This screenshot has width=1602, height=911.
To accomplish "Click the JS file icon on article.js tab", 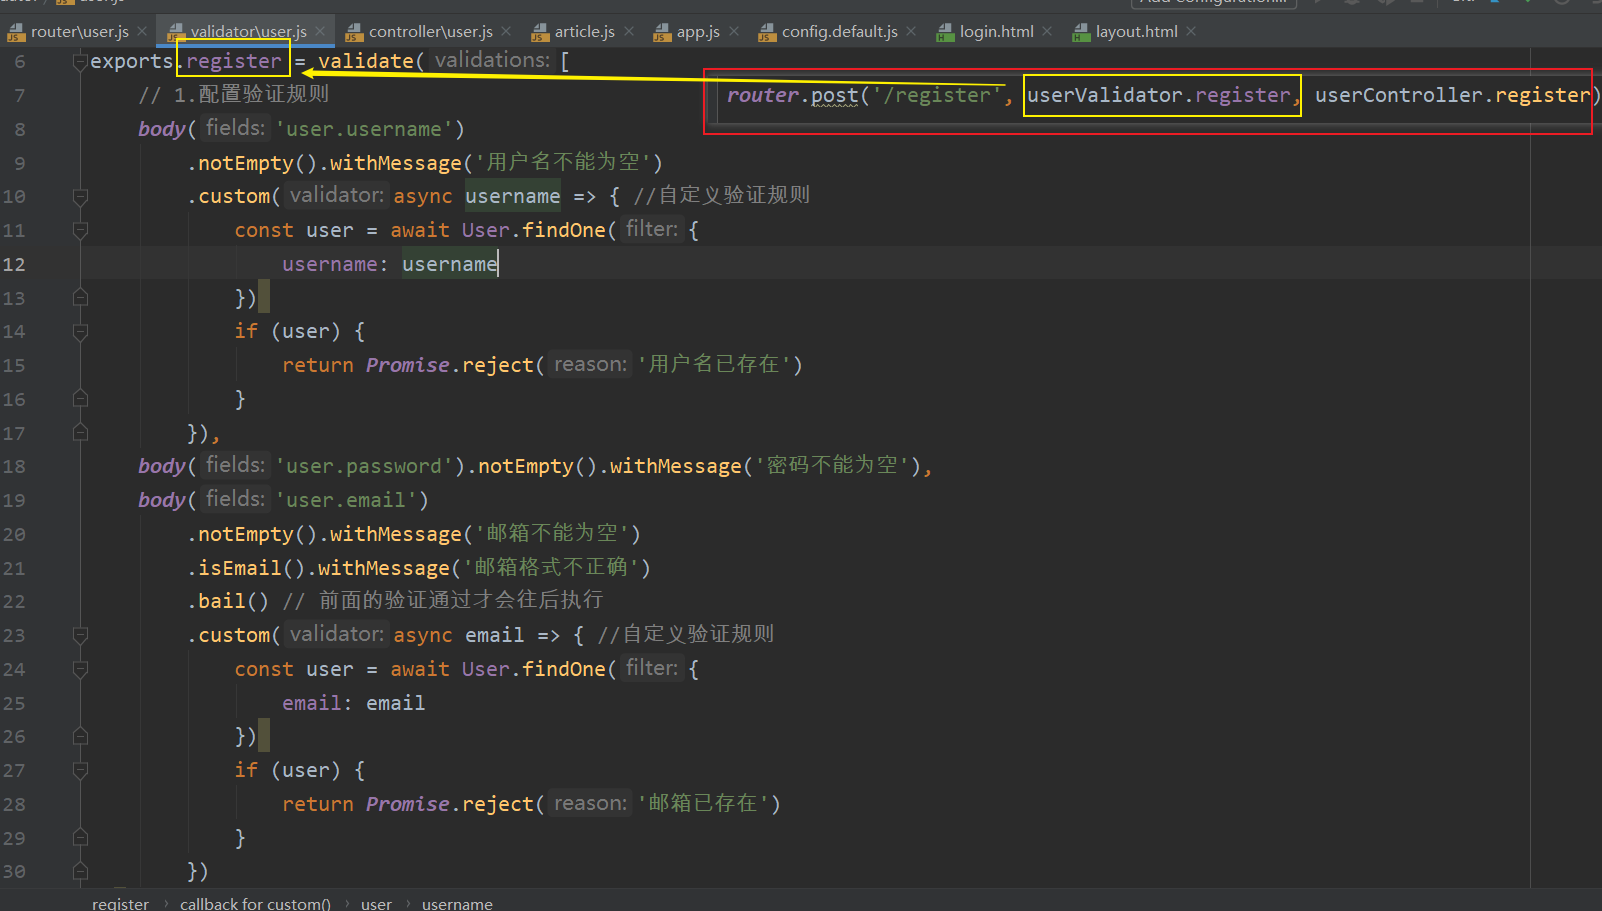I will (540, 33).
